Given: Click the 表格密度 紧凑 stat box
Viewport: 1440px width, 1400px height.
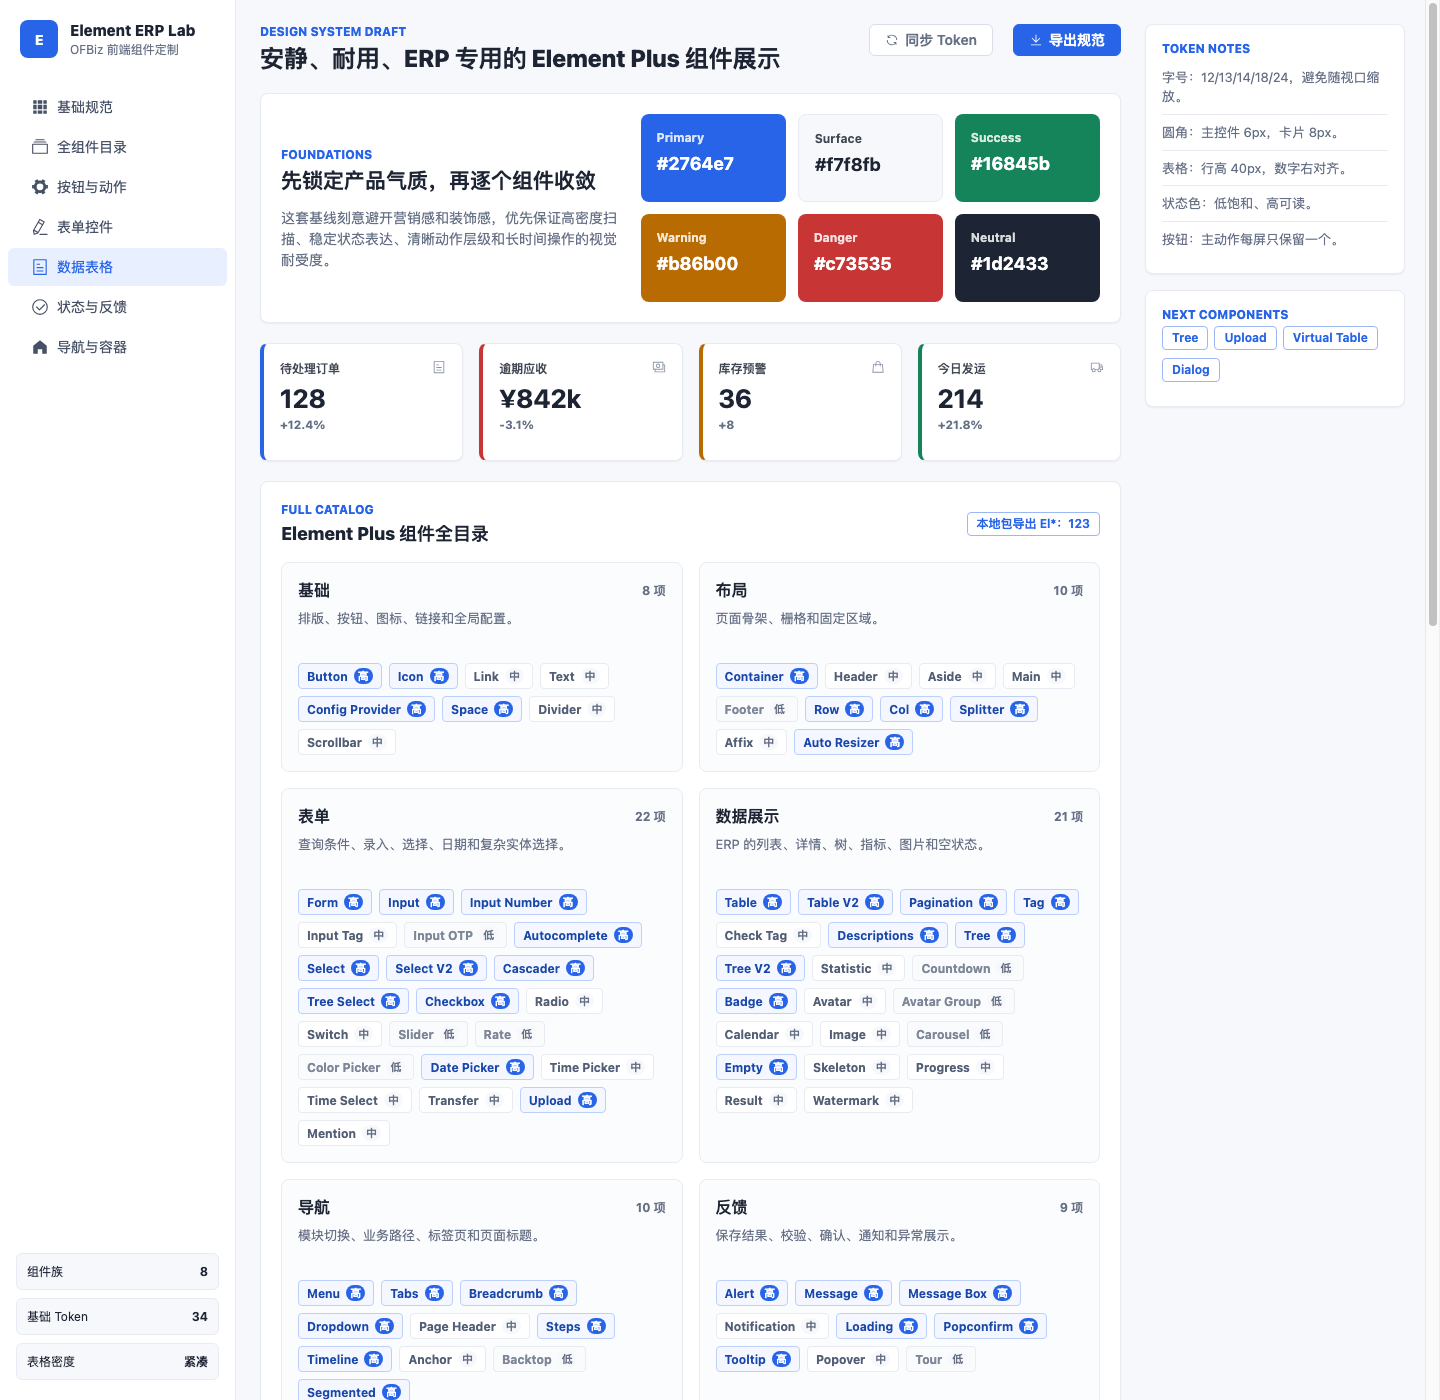Looking at the screenshot, I should coord(117,1362).
